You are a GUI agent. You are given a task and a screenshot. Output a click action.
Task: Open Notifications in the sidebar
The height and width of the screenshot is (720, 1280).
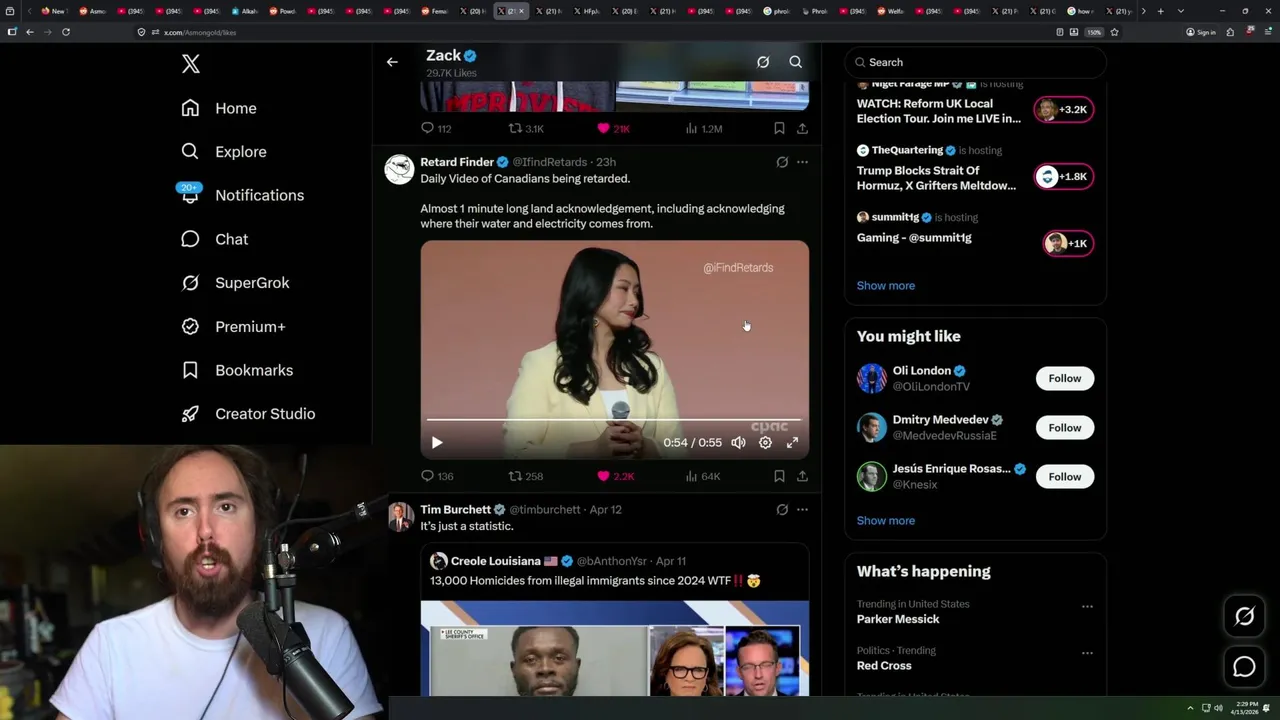click(241, 195)
